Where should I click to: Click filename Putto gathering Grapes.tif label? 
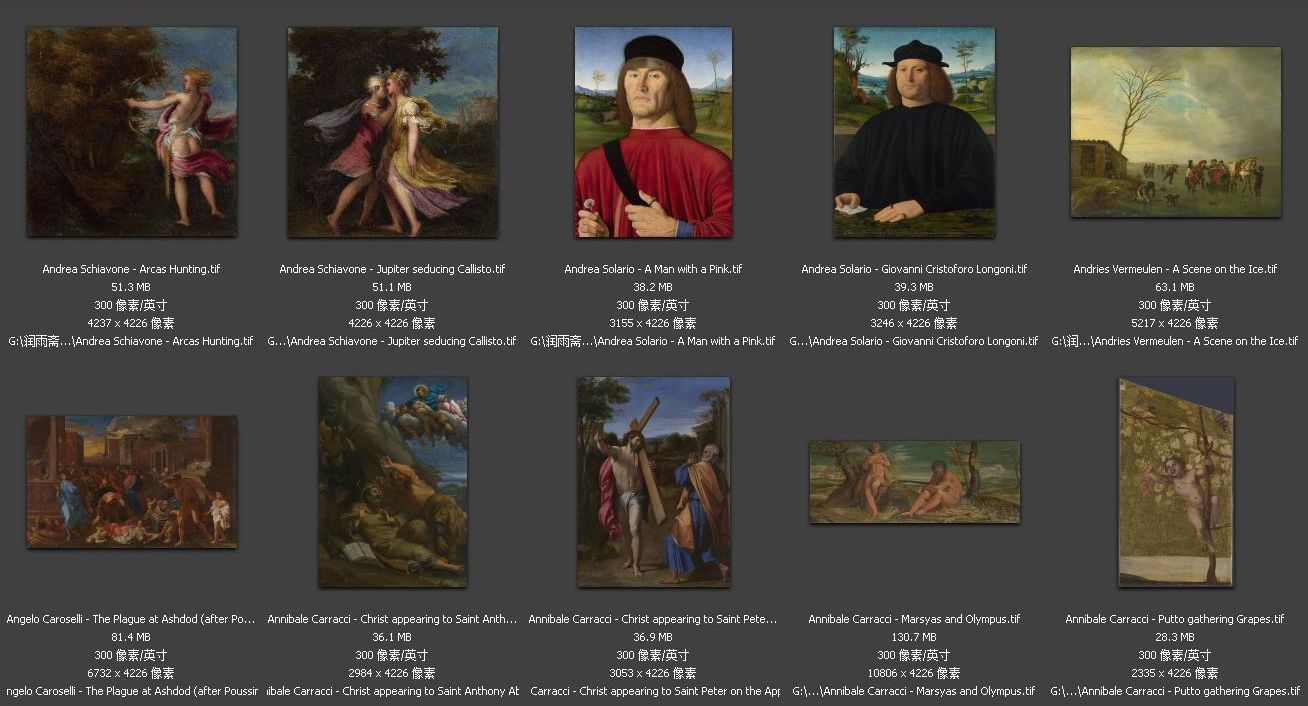coord(1176,619)
